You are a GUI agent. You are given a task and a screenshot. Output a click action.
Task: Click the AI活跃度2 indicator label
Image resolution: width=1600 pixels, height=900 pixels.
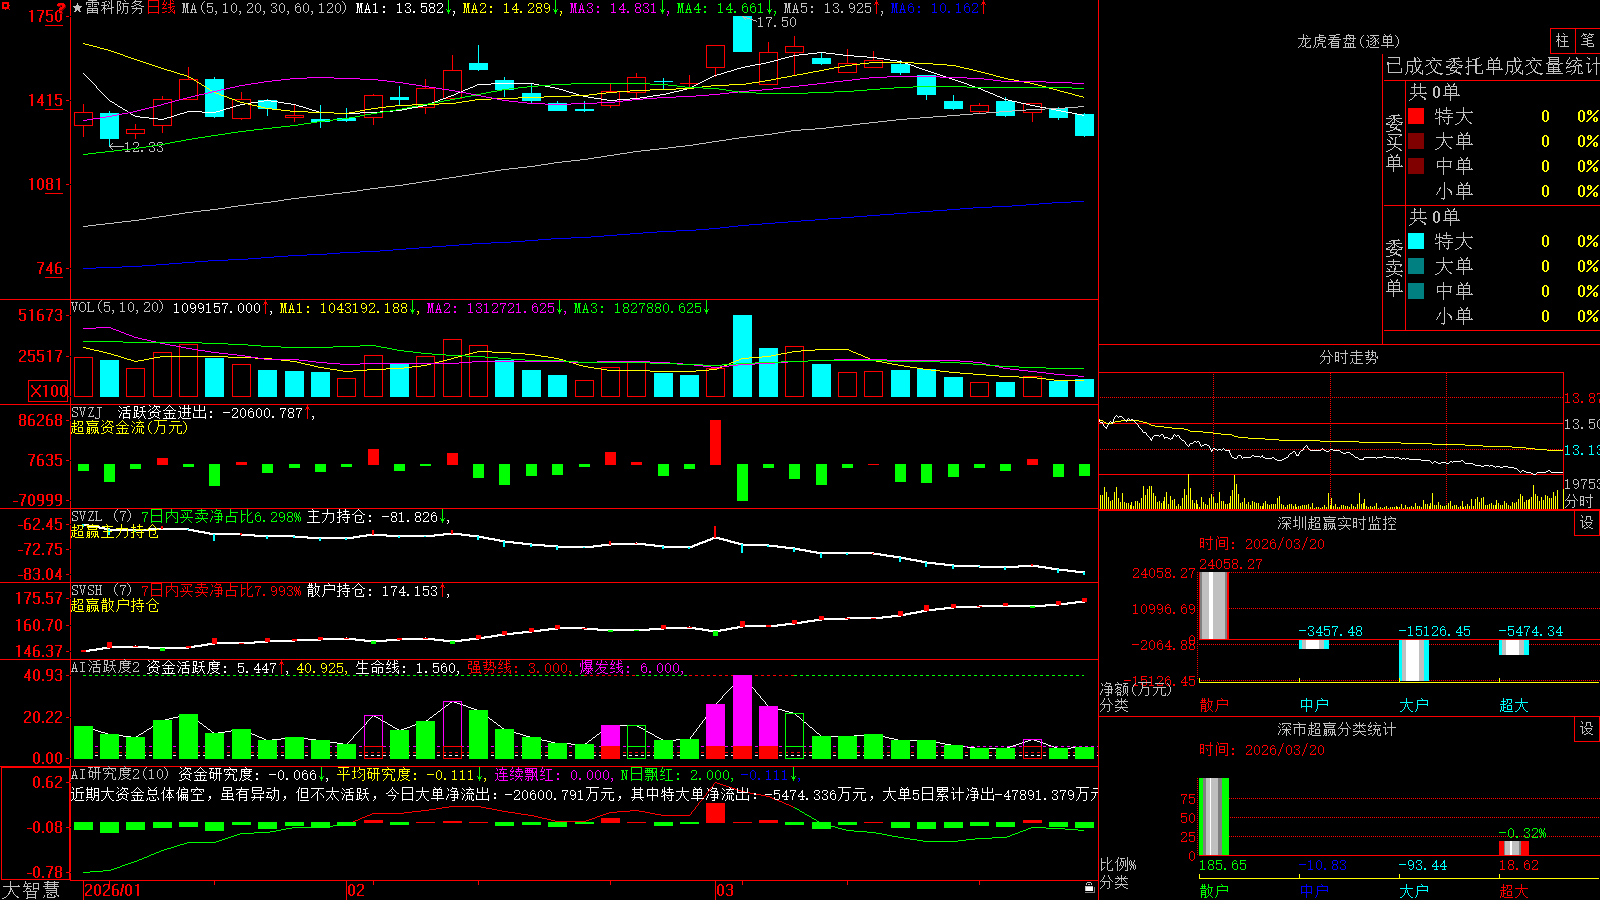coord(106,667)
